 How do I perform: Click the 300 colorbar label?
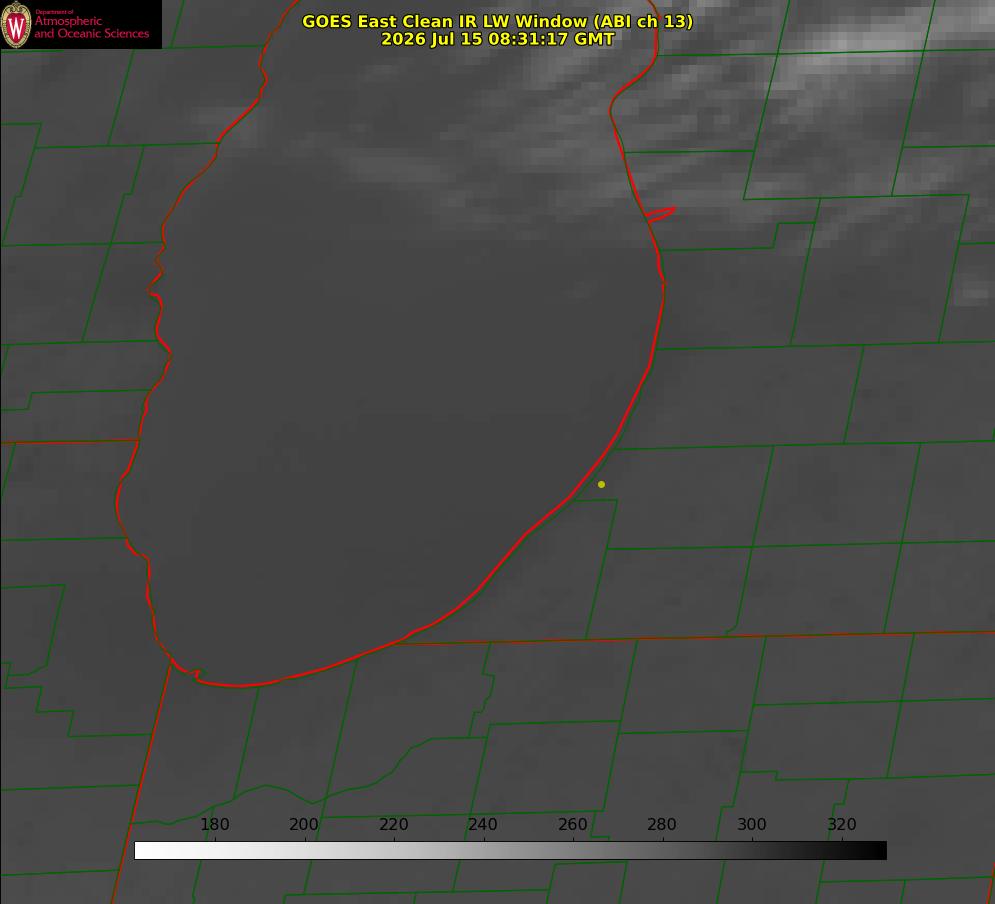[752, 824]
